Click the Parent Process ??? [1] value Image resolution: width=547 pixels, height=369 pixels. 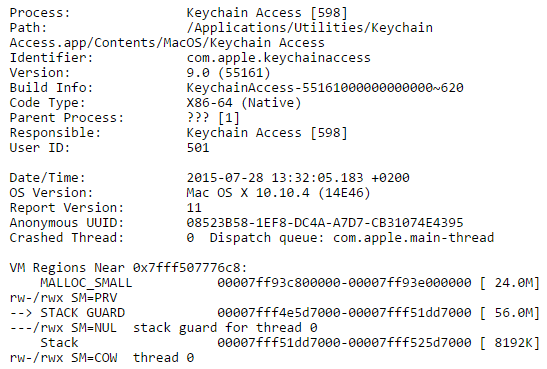coord(213,118)
